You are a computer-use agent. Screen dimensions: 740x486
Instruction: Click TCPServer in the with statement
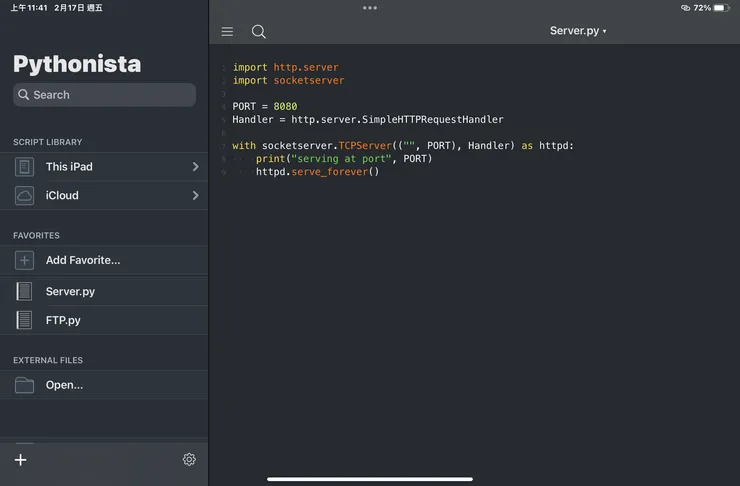tap(365, 146)
